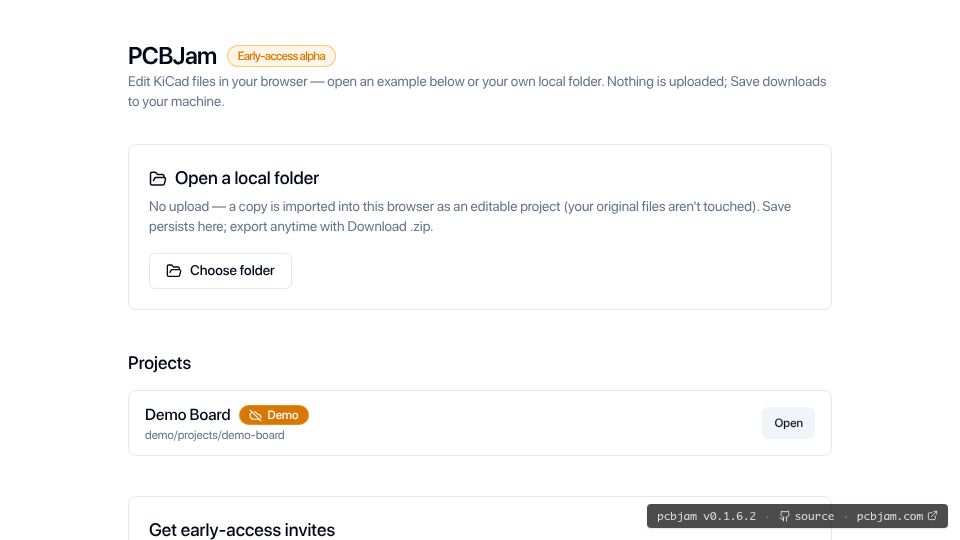Click the GitHub icon in the footer badge
This screenshot has height=540, width=960.
[x=784, y=516]
